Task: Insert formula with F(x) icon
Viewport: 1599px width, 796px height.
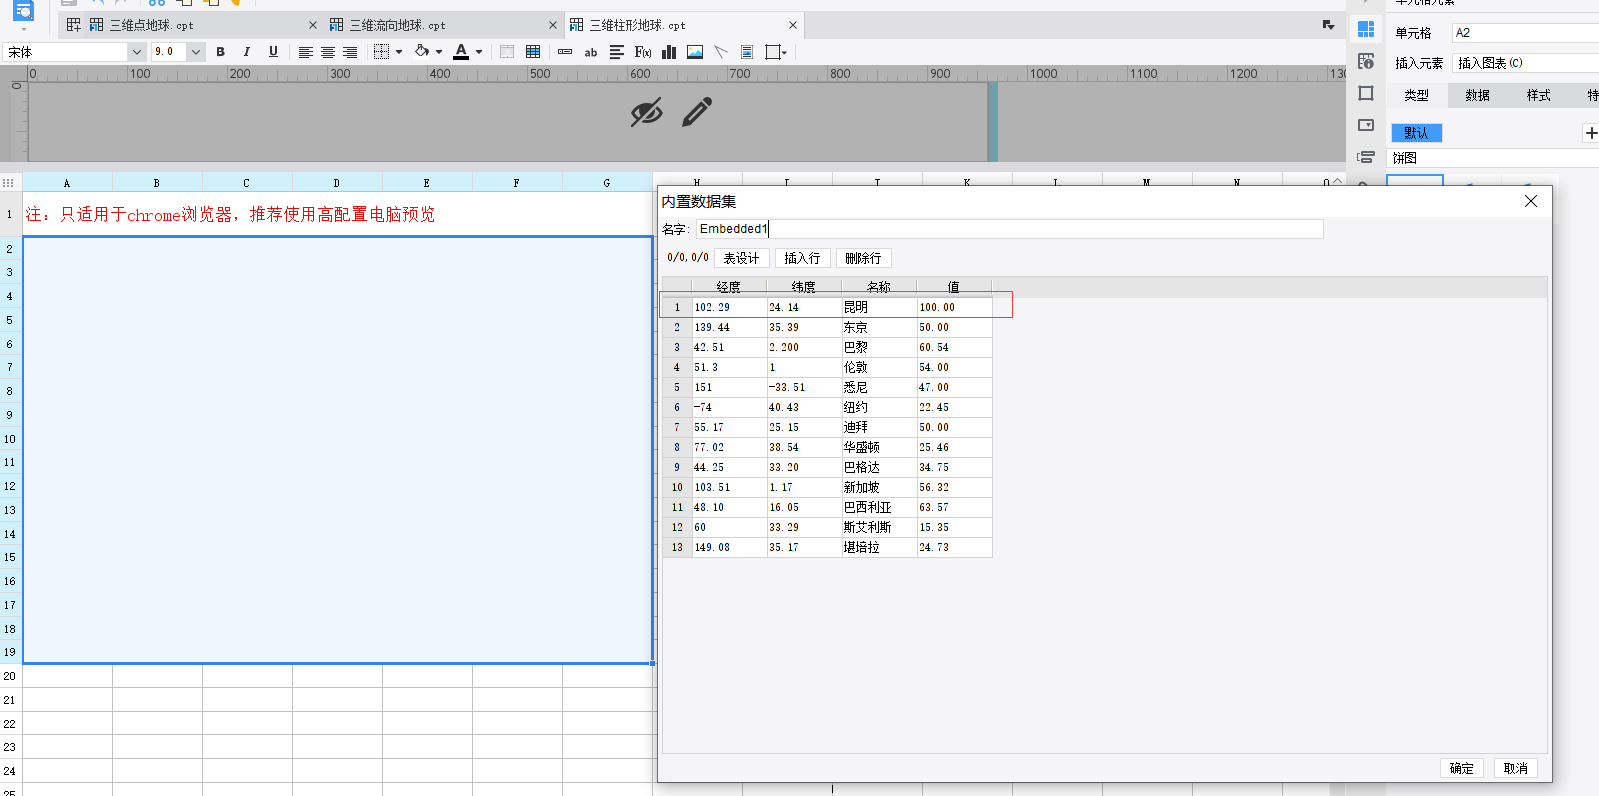Action: tap(643, 52)
